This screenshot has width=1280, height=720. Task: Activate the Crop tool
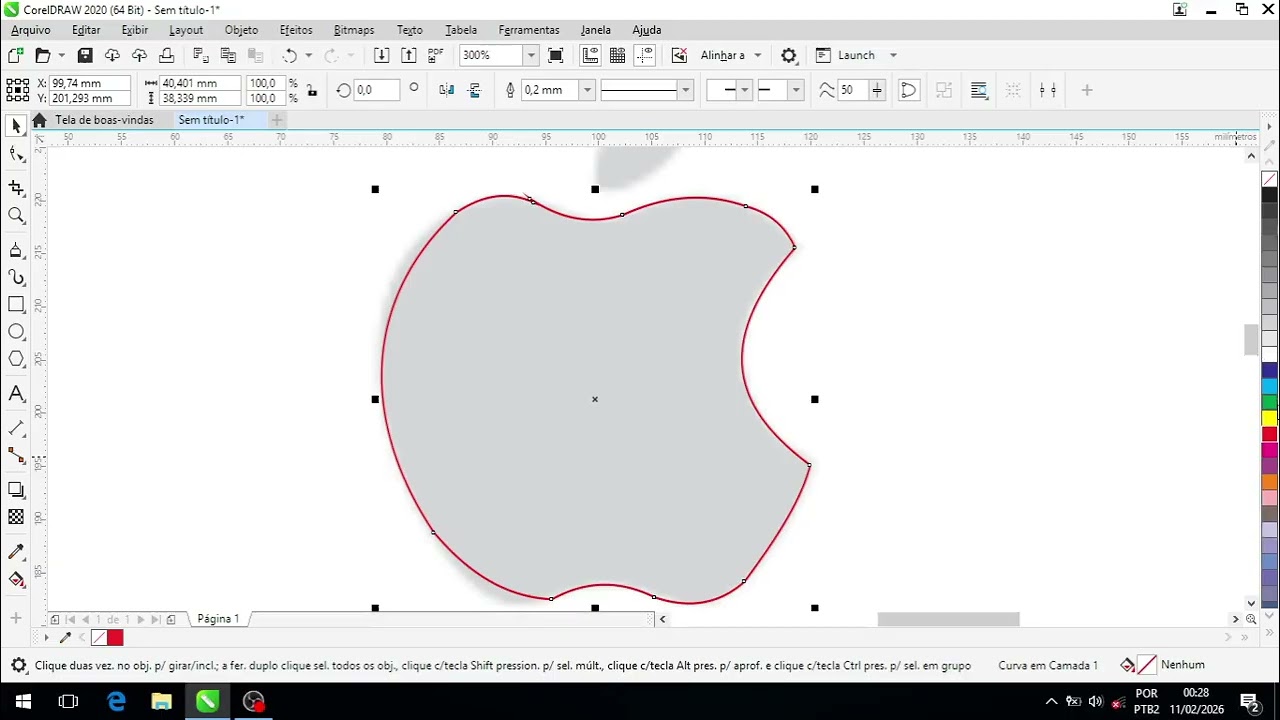click(16, 188)
